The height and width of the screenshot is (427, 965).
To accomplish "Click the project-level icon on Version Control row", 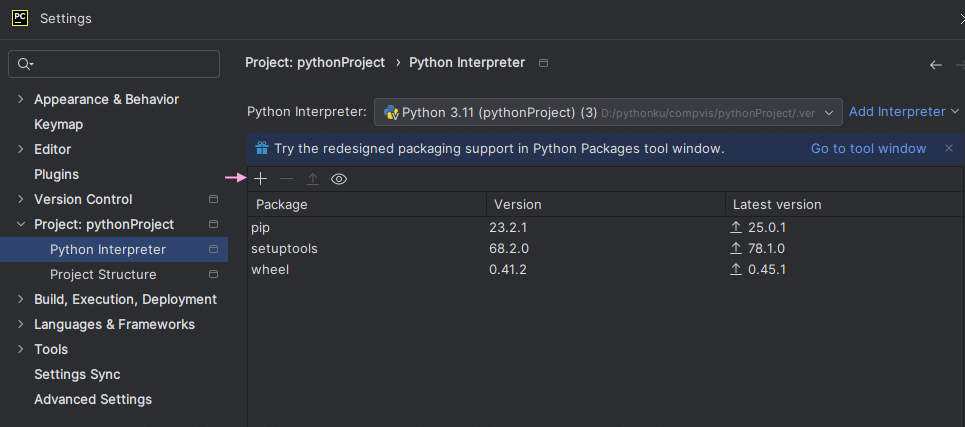I will [214, 199].
